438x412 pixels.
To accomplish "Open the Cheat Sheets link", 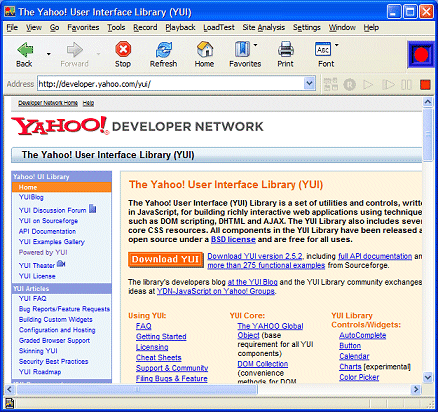I will 159,358.
